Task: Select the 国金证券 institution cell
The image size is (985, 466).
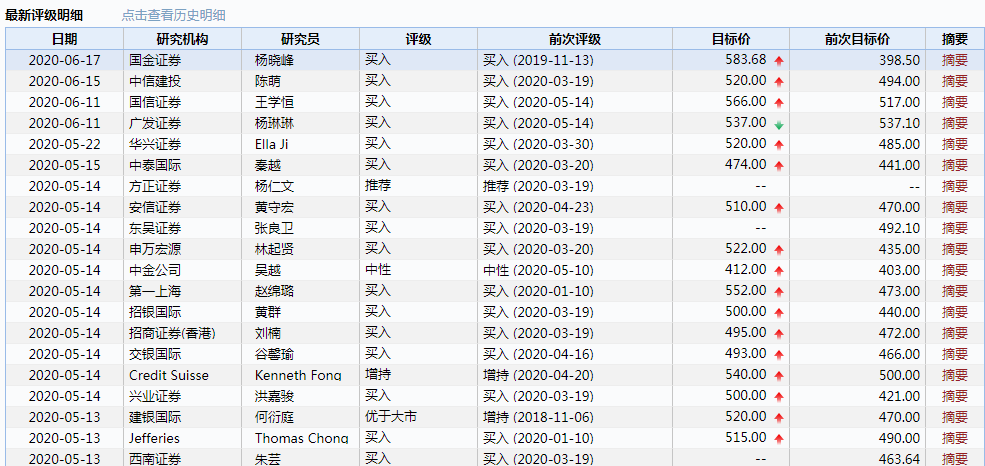Action: click(x=182, y=60)
